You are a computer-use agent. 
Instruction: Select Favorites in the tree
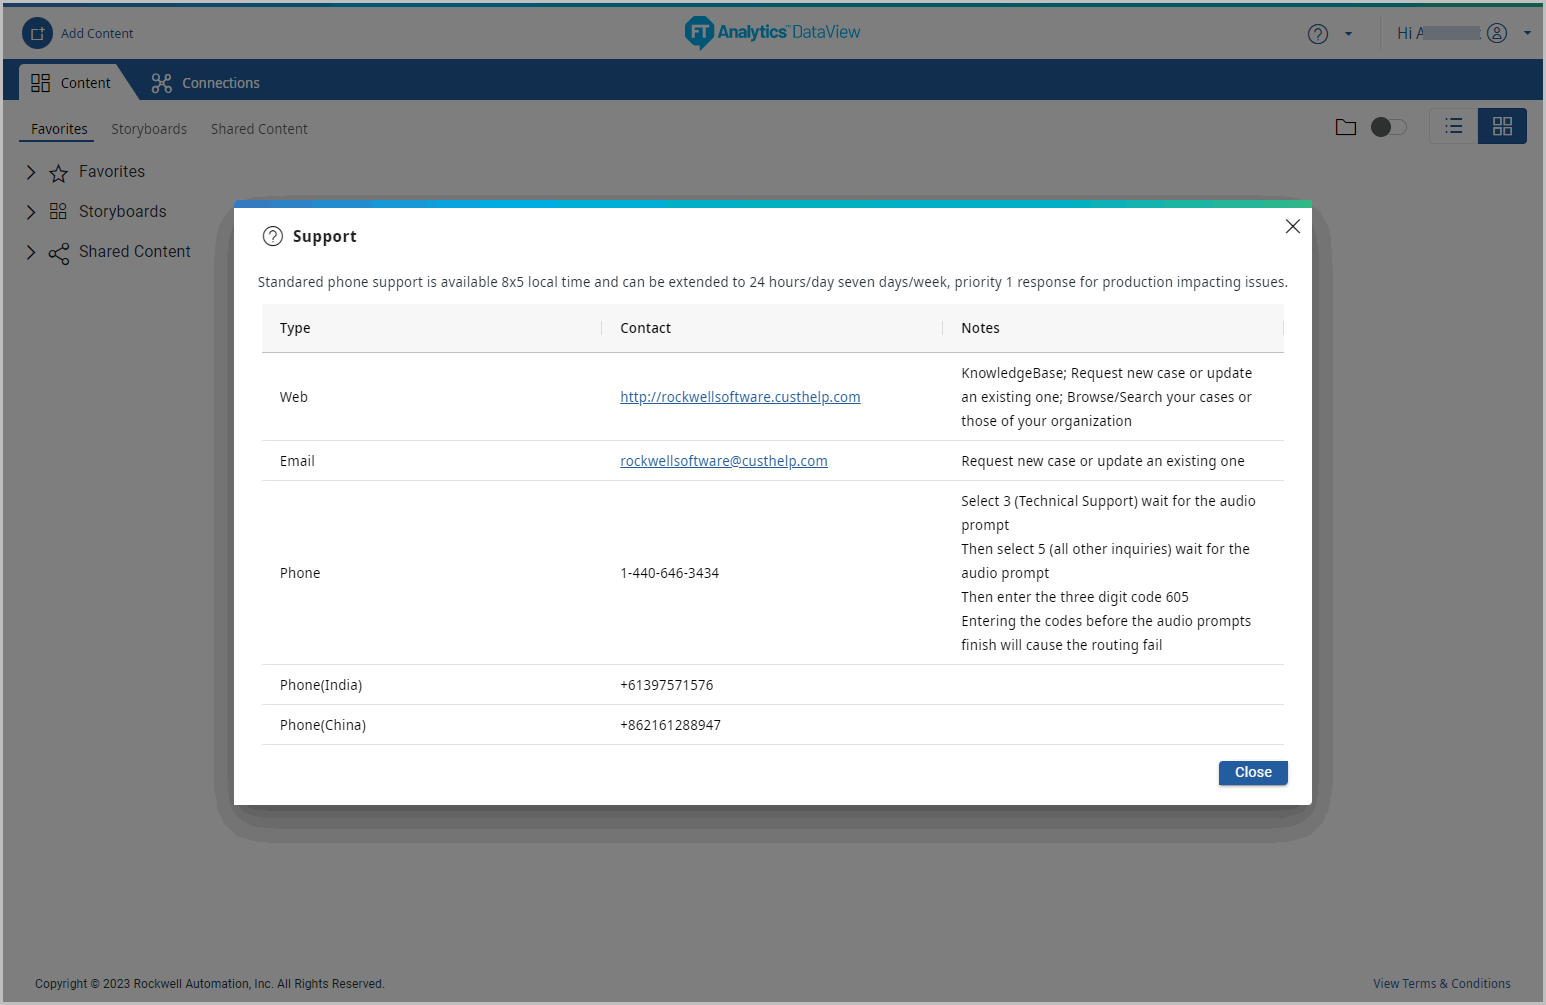click(112, 172)
